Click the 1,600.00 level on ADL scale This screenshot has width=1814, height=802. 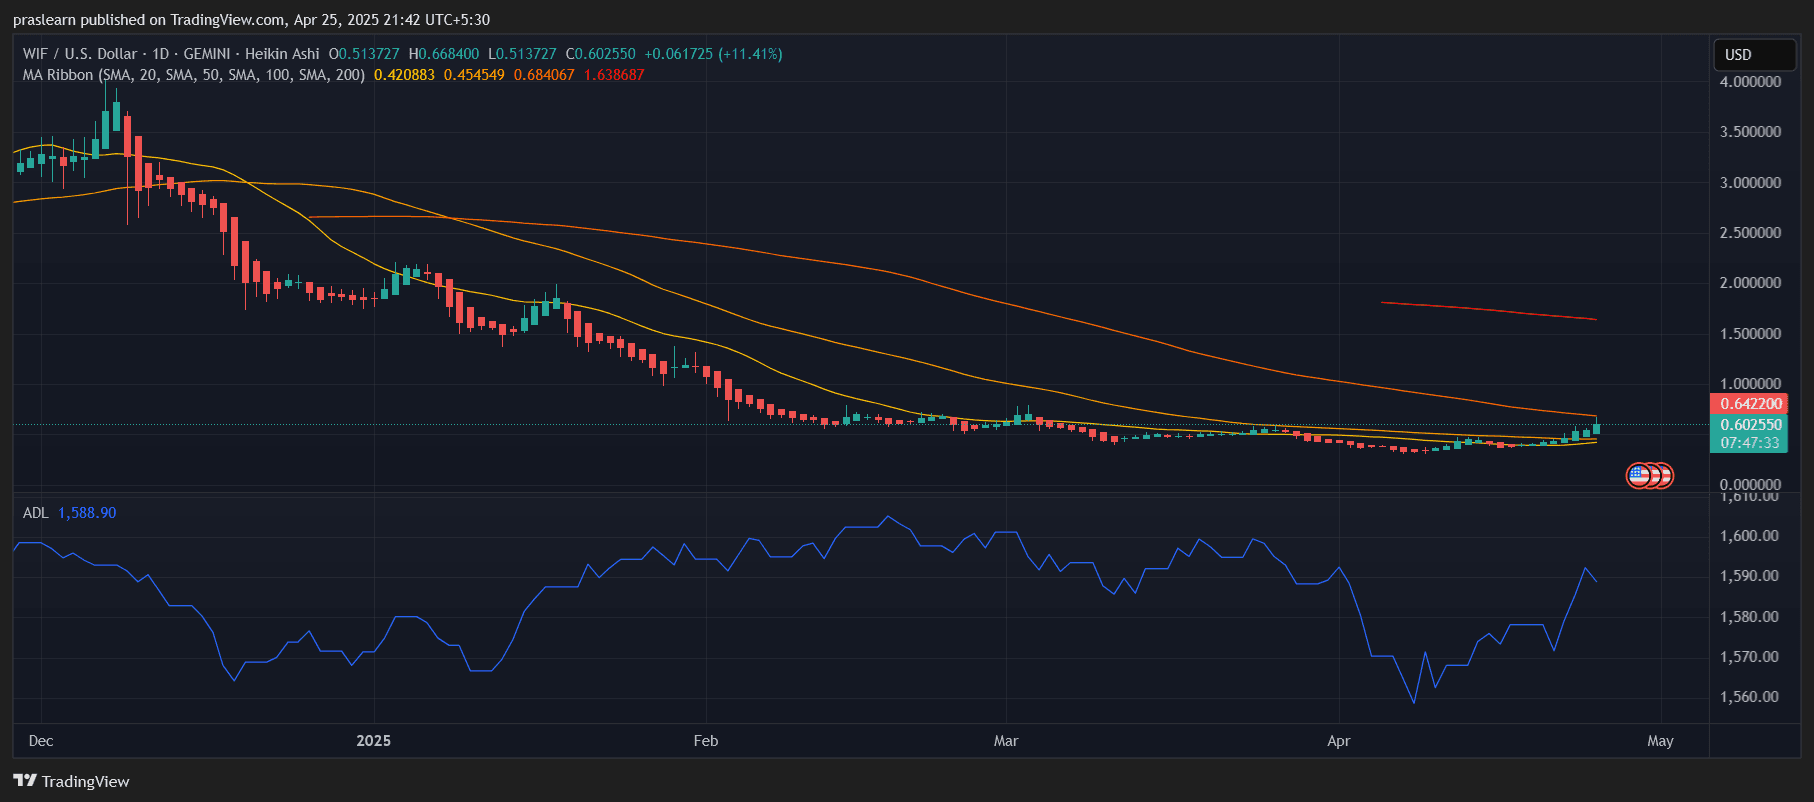pyautogui.click(x=1749, y=536)
